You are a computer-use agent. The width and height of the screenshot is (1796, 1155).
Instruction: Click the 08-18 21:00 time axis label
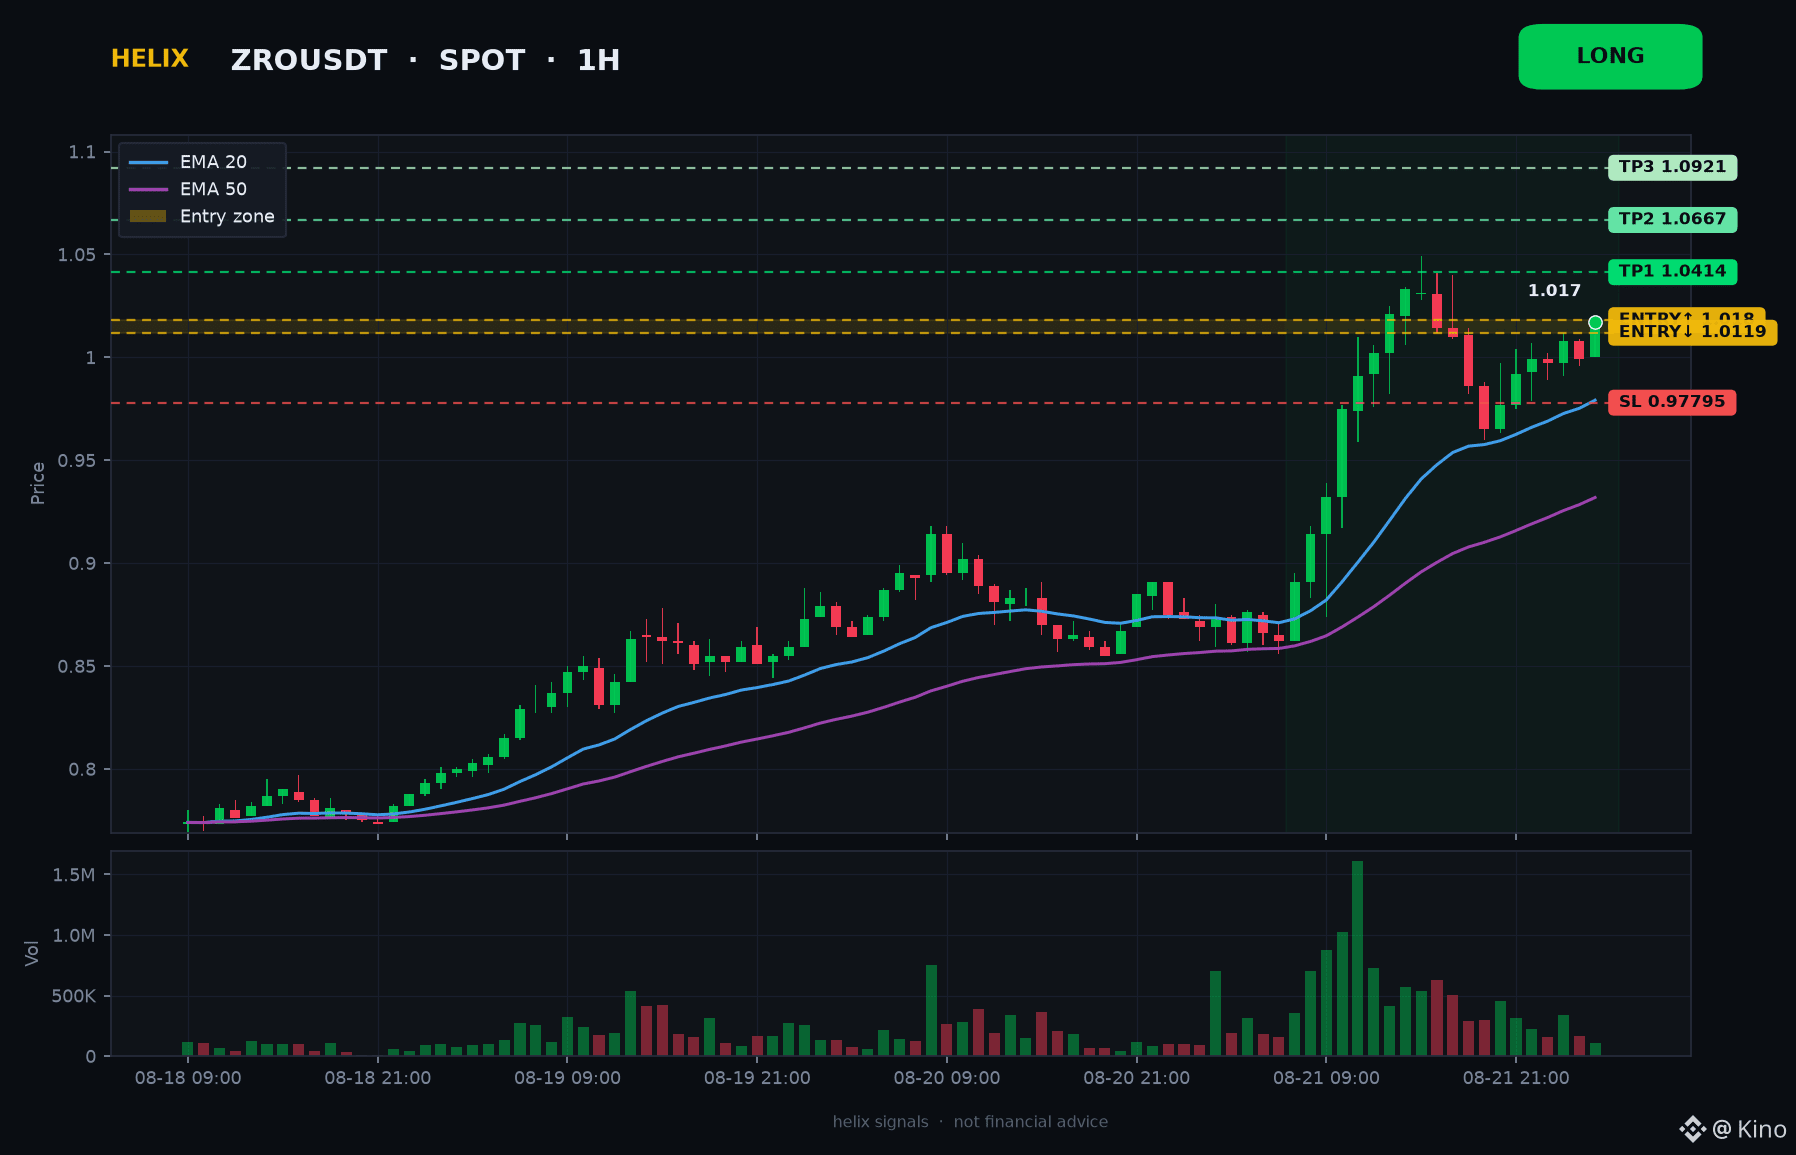378,1078
